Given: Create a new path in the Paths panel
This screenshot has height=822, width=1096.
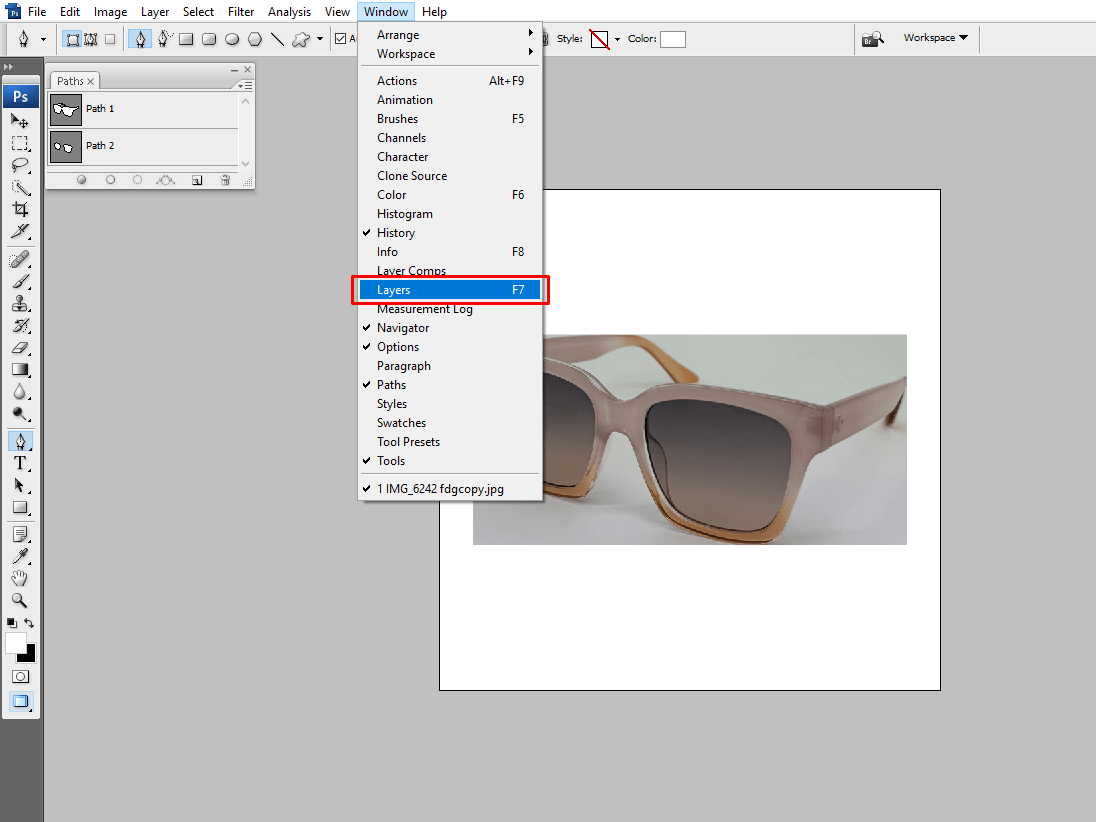Looking at the screenshot, I should coord(196,179).
